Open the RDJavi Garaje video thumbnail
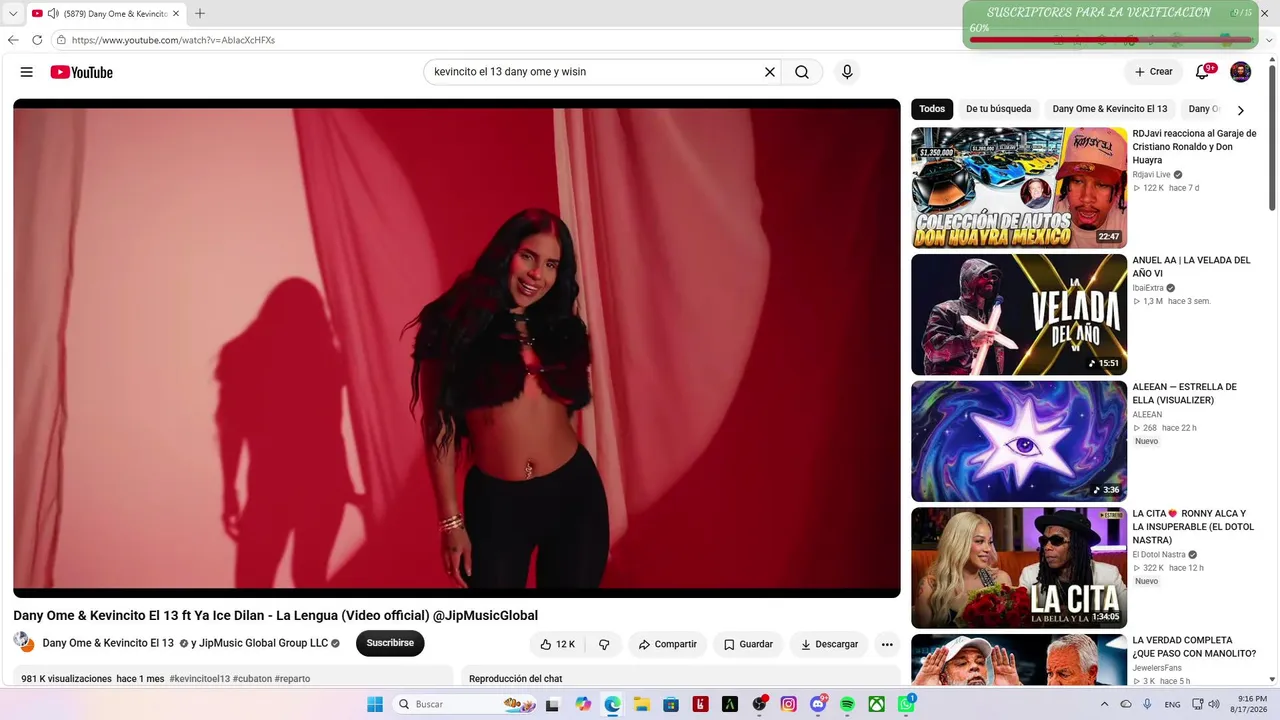Viewport: 1280px width, 720px height. [x=1019, y=188]
